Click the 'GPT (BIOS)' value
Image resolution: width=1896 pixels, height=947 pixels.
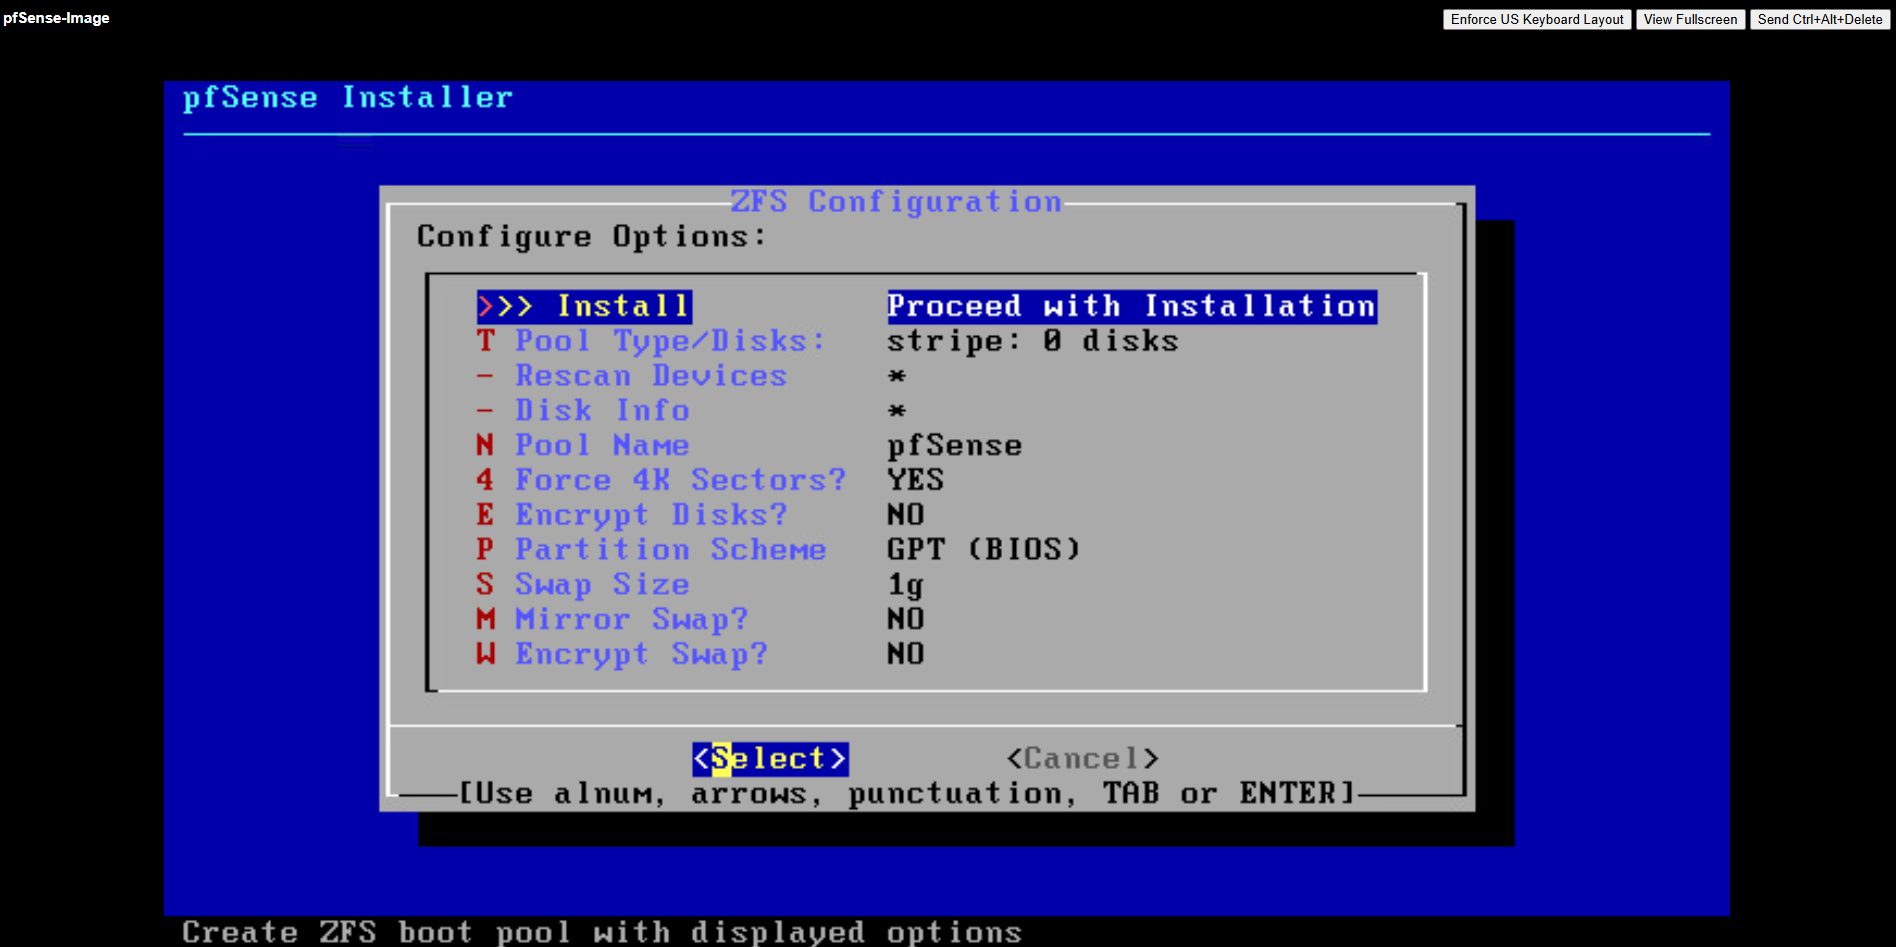point(984,550)
